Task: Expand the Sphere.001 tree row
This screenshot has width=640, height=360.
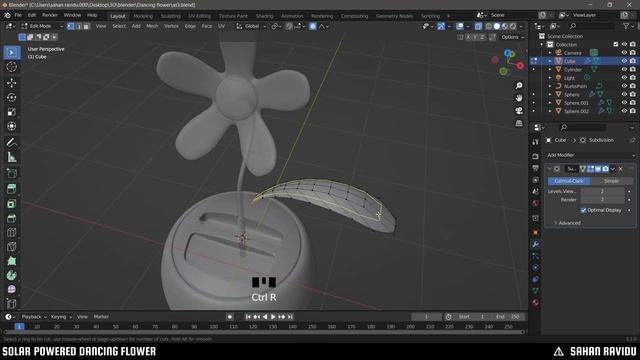Action: pos(550,103)
